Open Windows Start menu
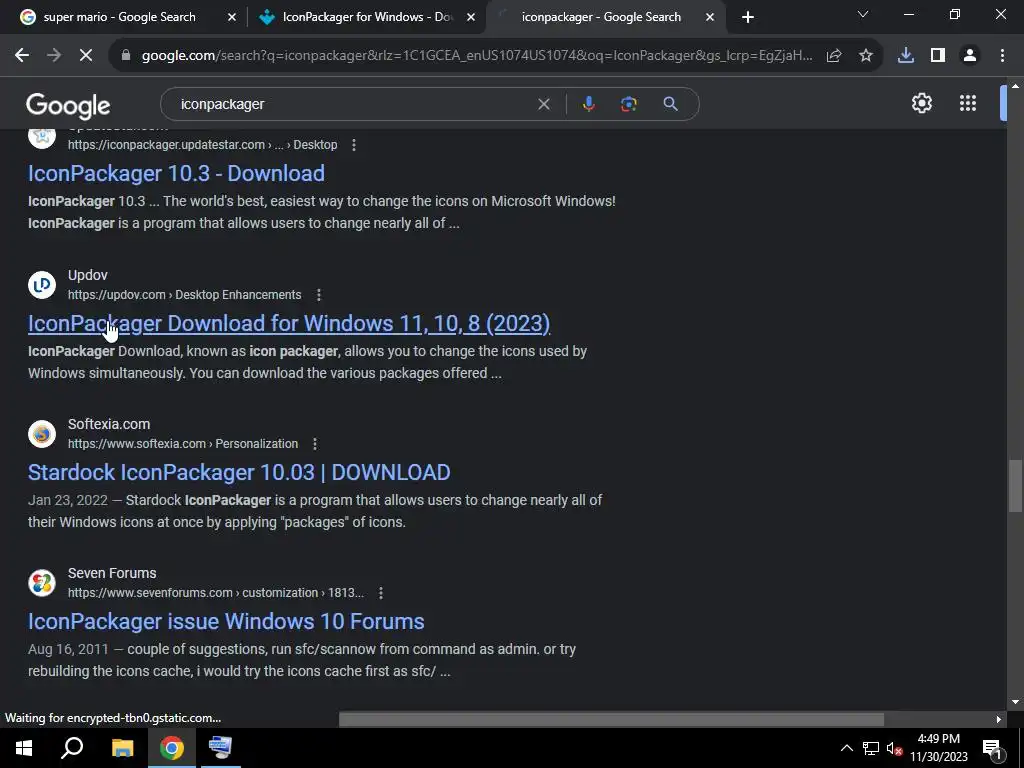 click(x=24, y=748)
